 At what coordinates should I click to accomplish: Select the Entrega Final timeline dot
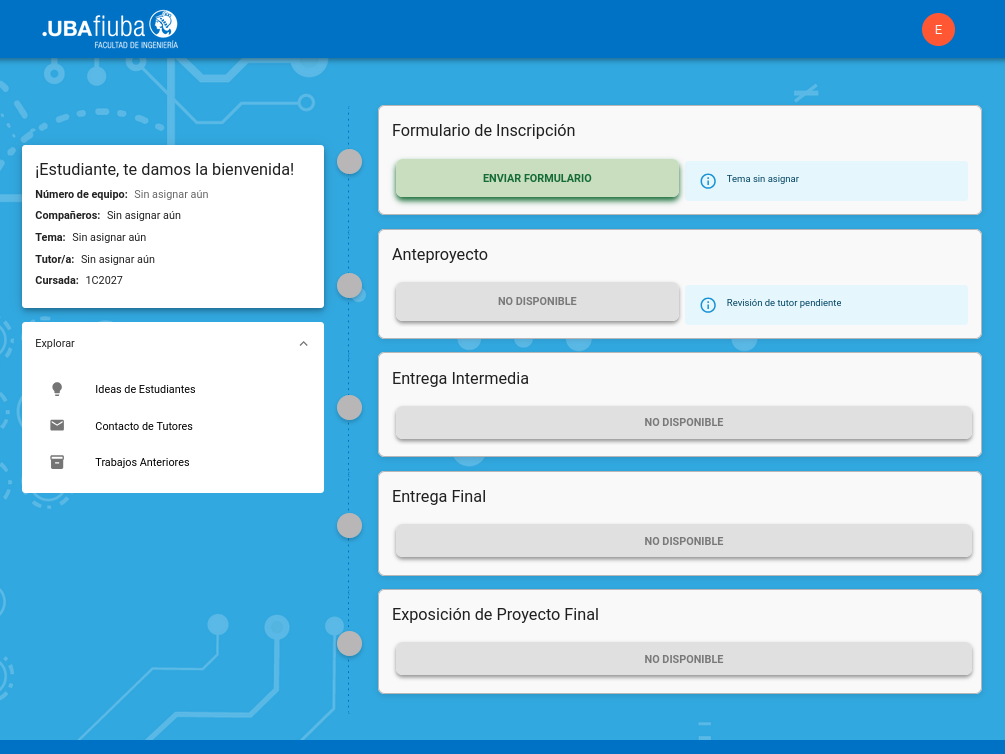tap(349, 525)
